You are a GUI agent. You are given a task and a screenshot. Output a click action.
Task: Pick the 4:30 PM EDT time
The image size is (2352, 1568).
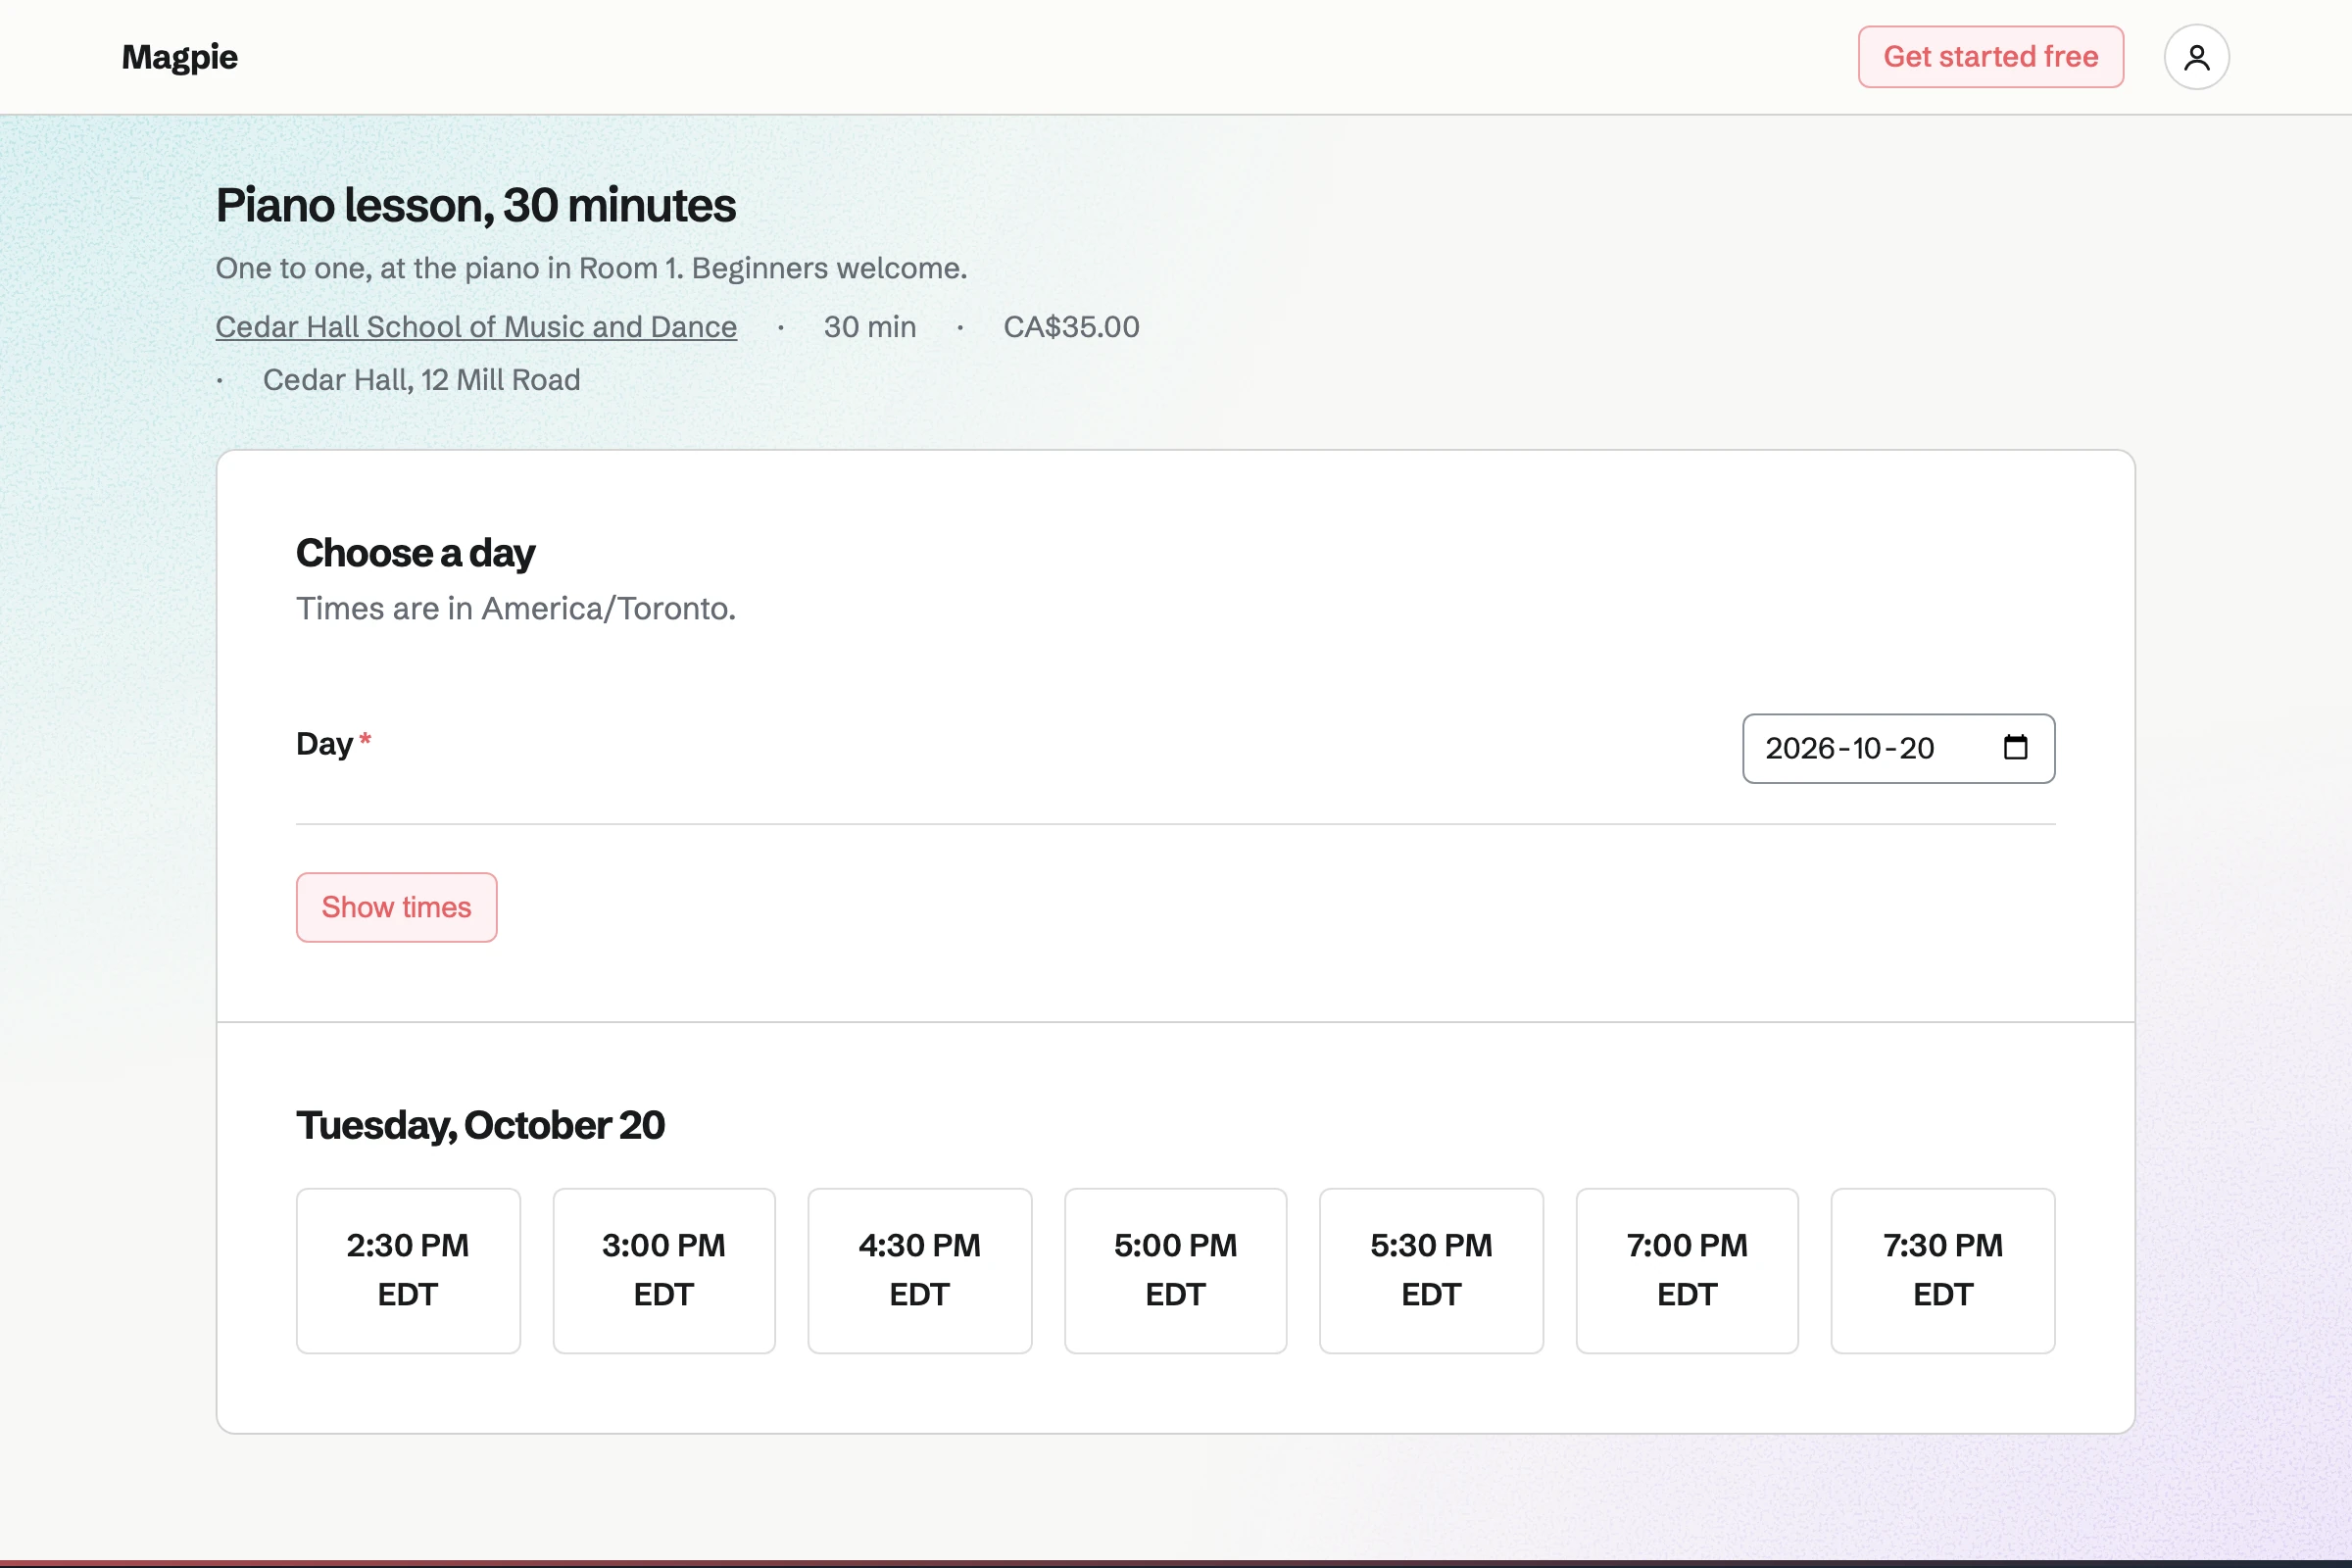click(920, 1270)
